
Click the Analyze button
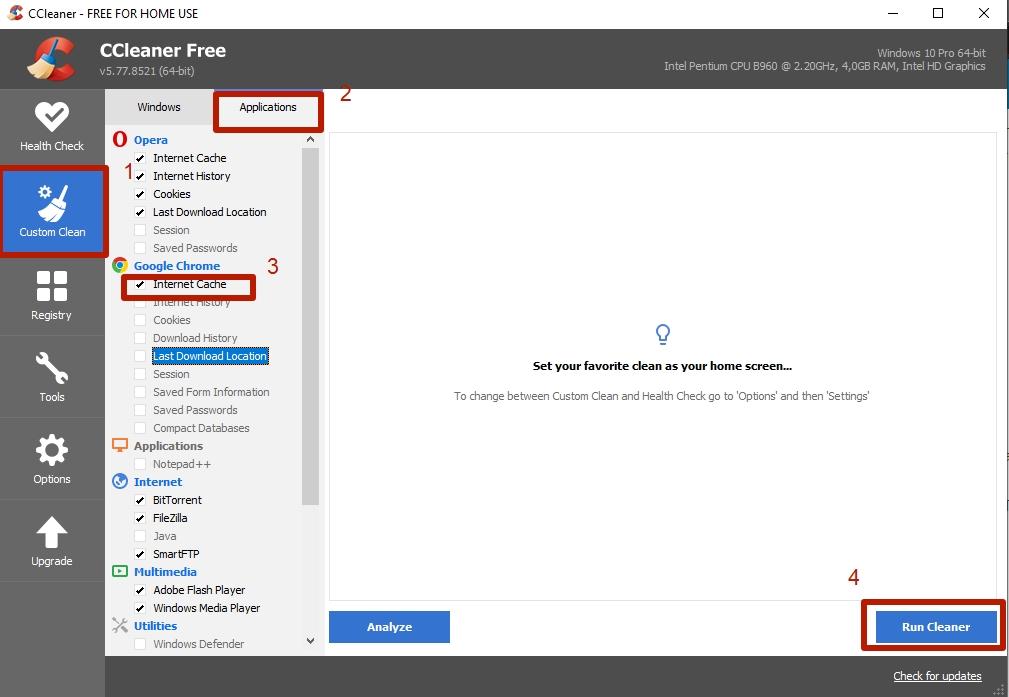pyautogui.click(x=389, y=627)
